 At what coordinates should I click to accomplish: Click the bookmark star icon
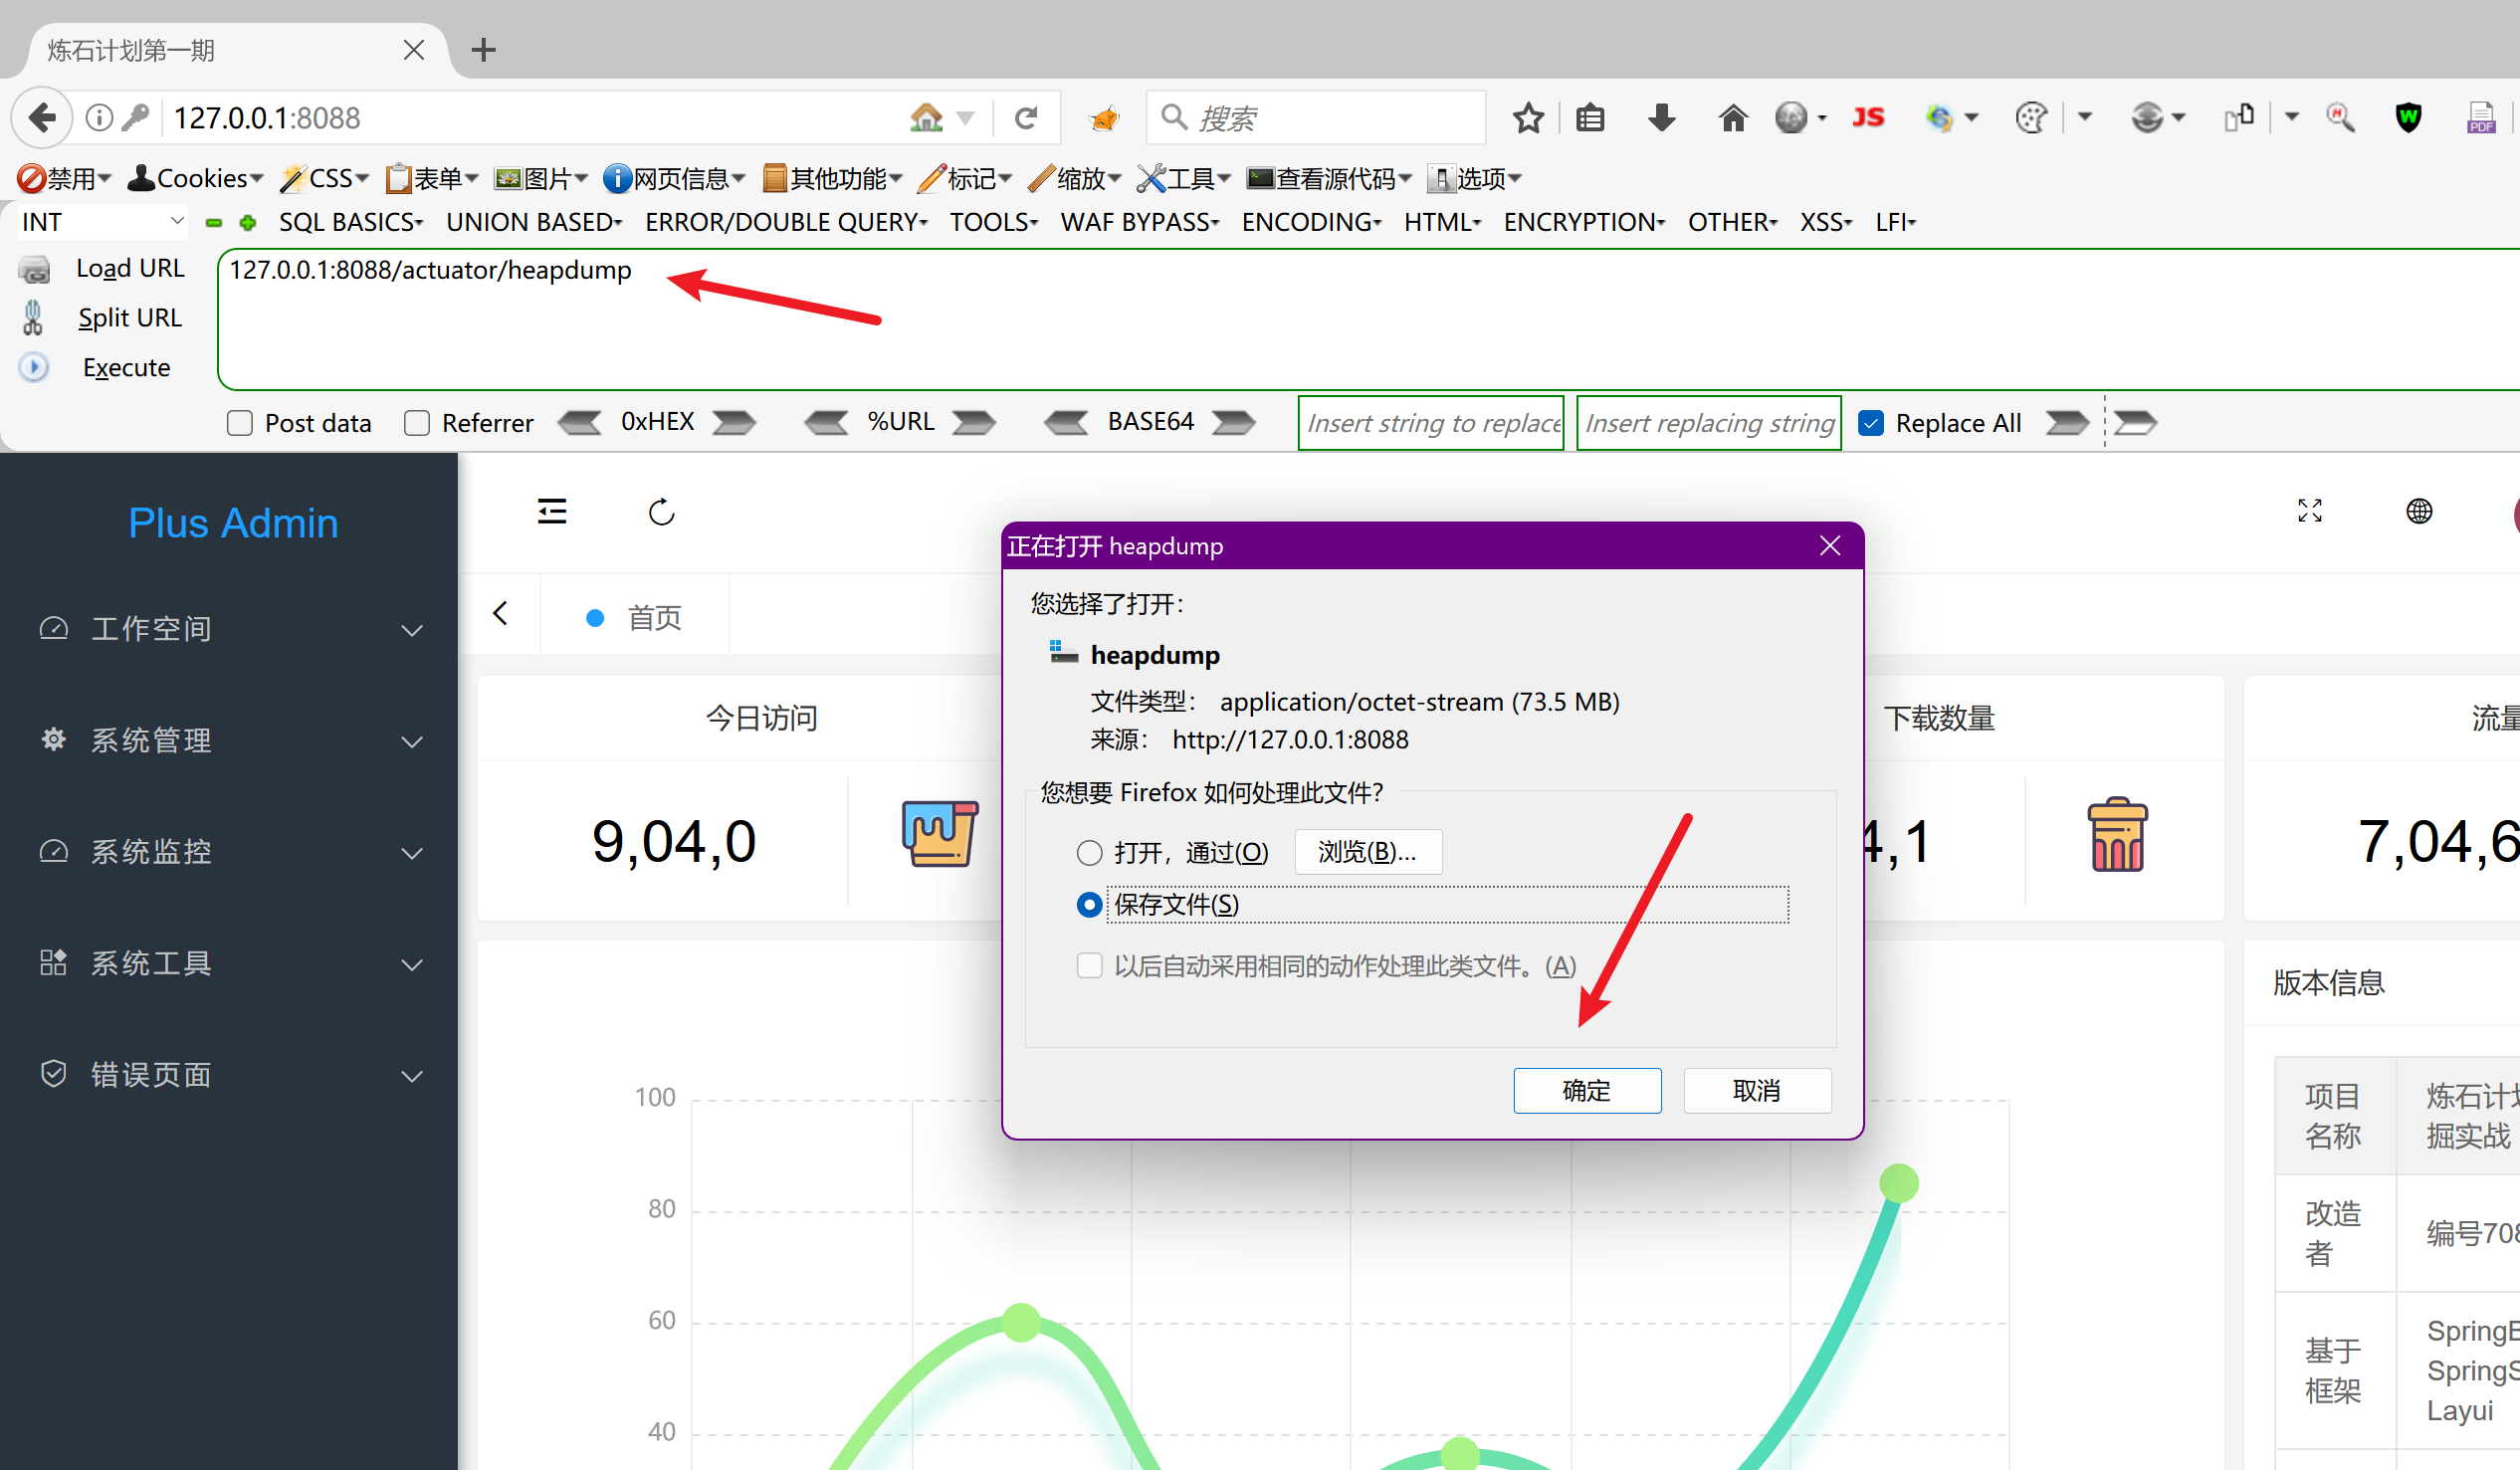(1527, 118)
